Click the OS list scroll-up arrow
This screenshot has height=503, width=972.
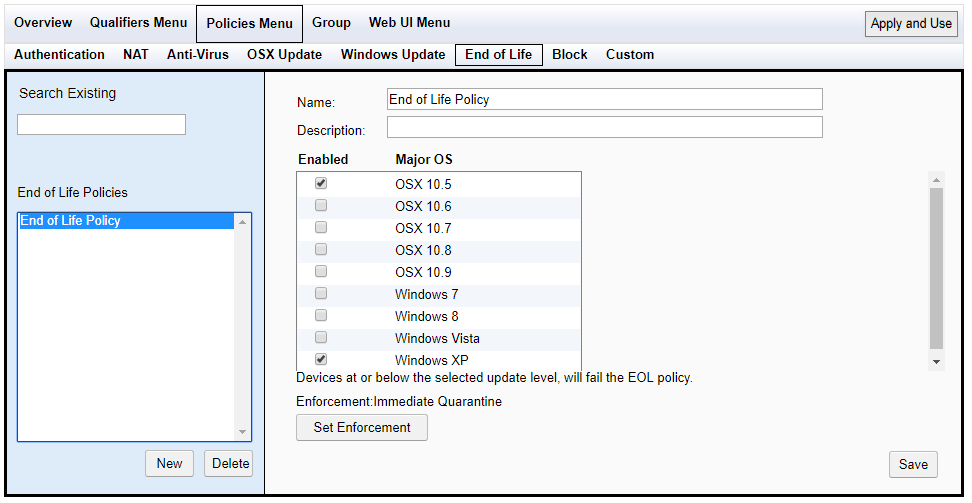[x=936, y=180]
